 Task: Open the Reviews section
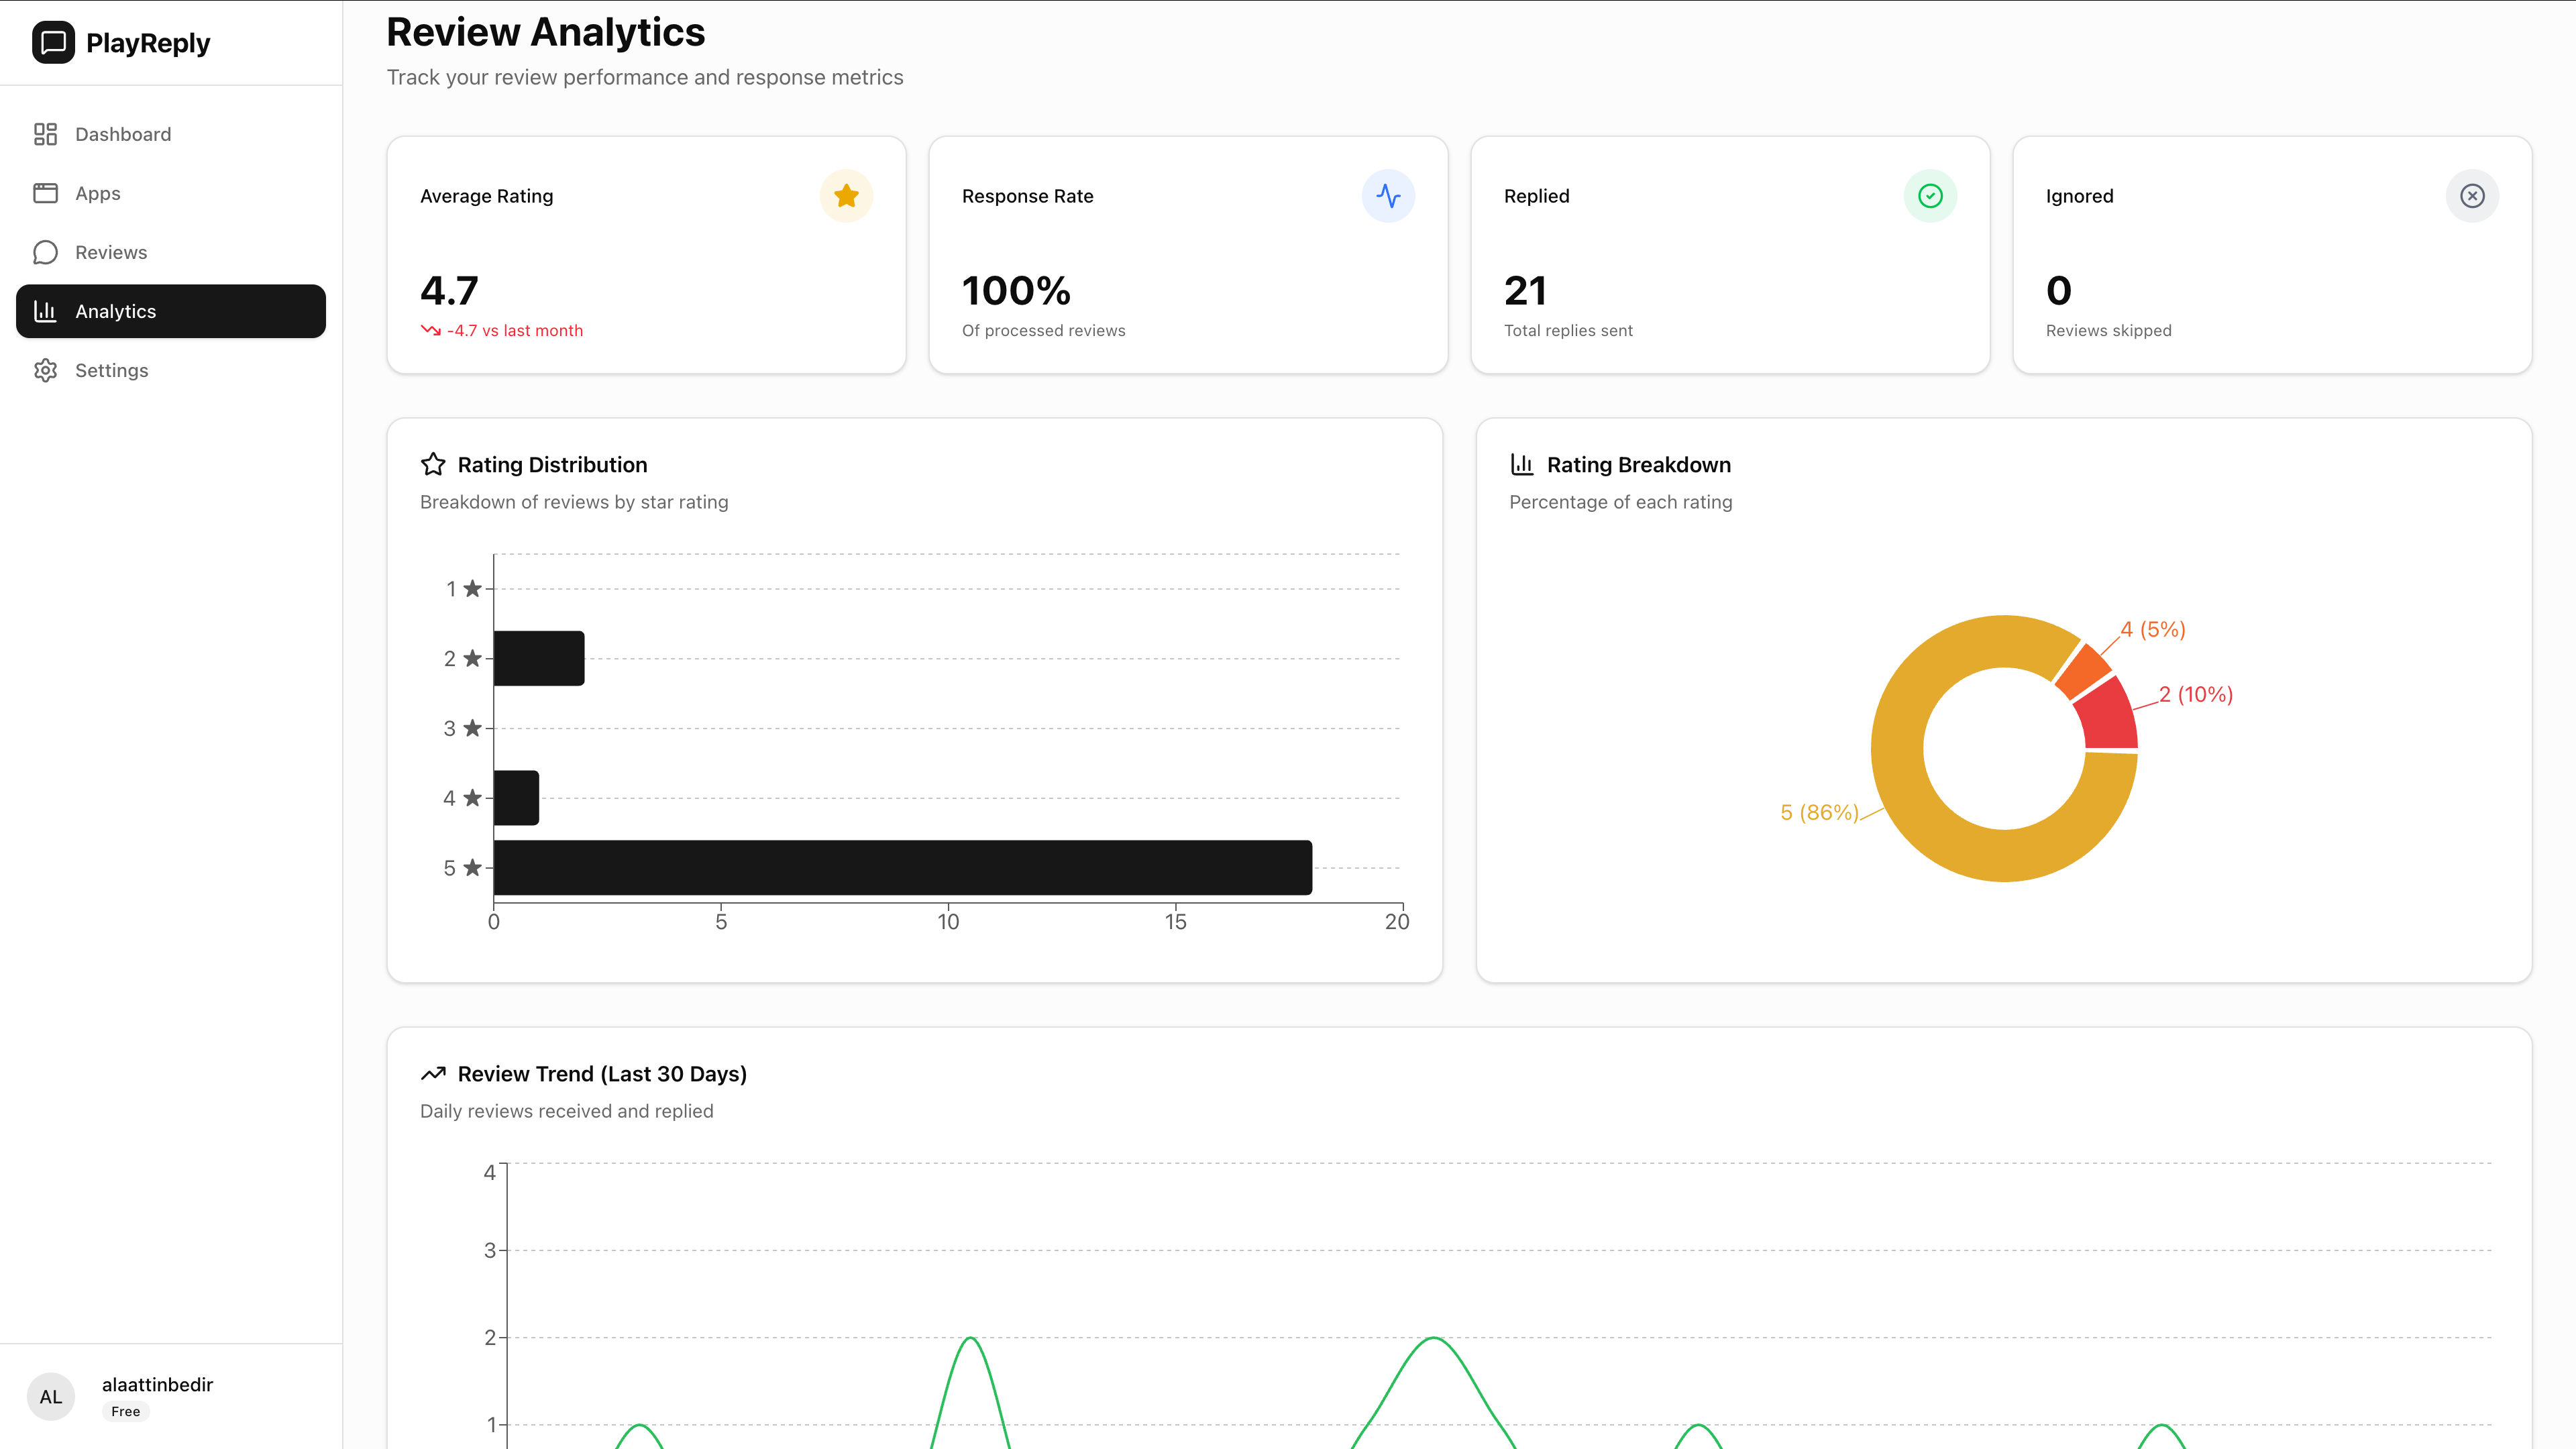click(110, 252)
